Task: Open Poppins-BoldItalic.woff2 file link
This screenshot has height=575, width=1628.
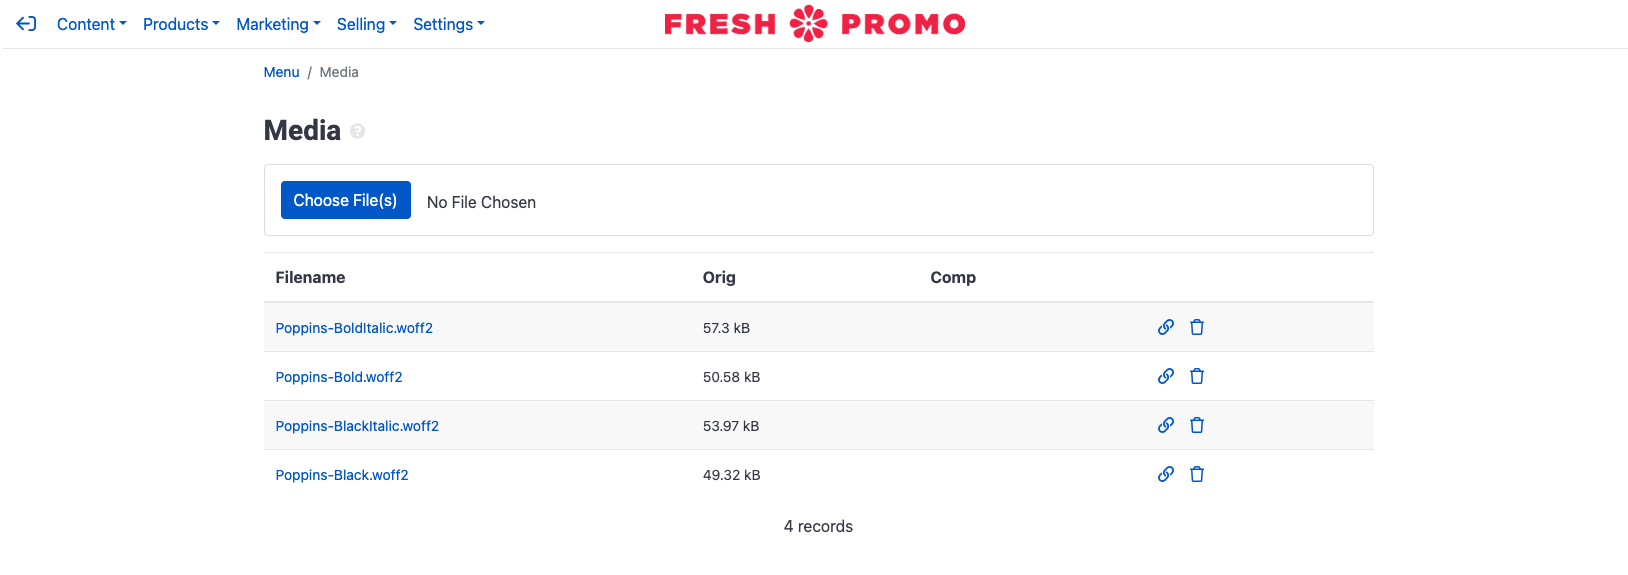Action: [x=354, y=328]
